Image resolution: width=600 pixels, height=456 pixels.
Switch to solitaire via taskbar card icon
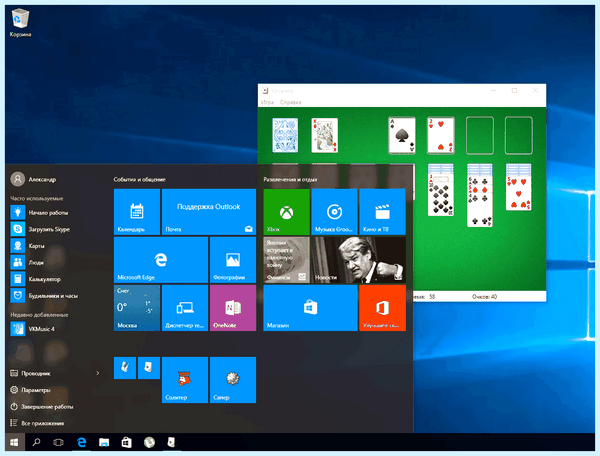click(171, 442)
